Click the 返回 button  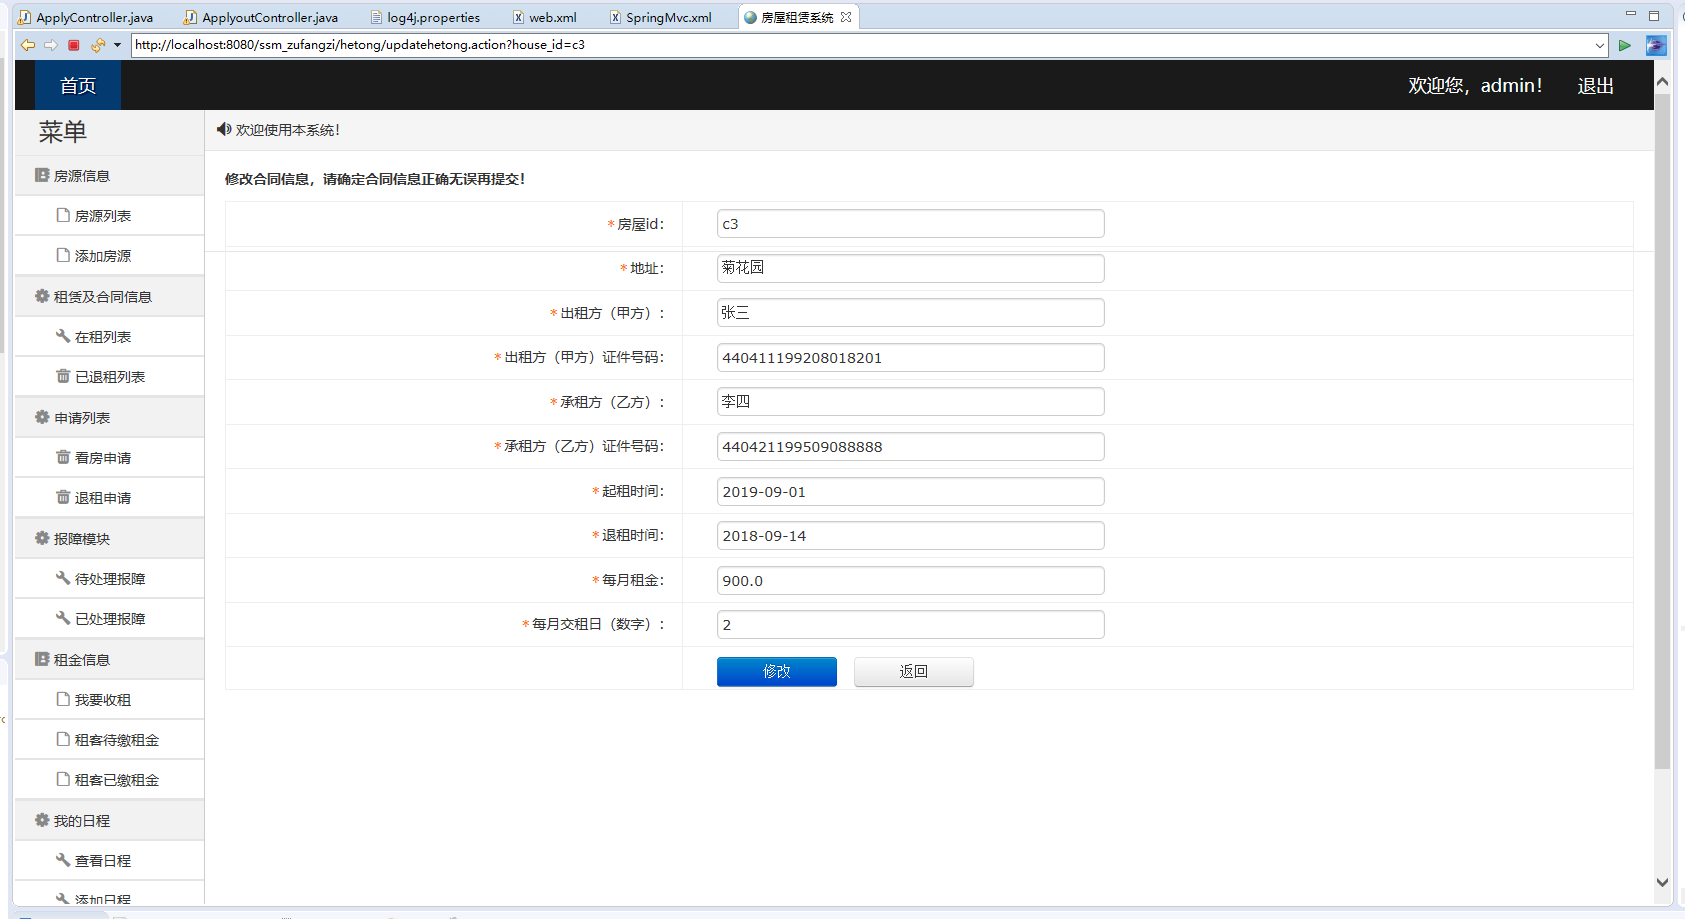[912, 671]
